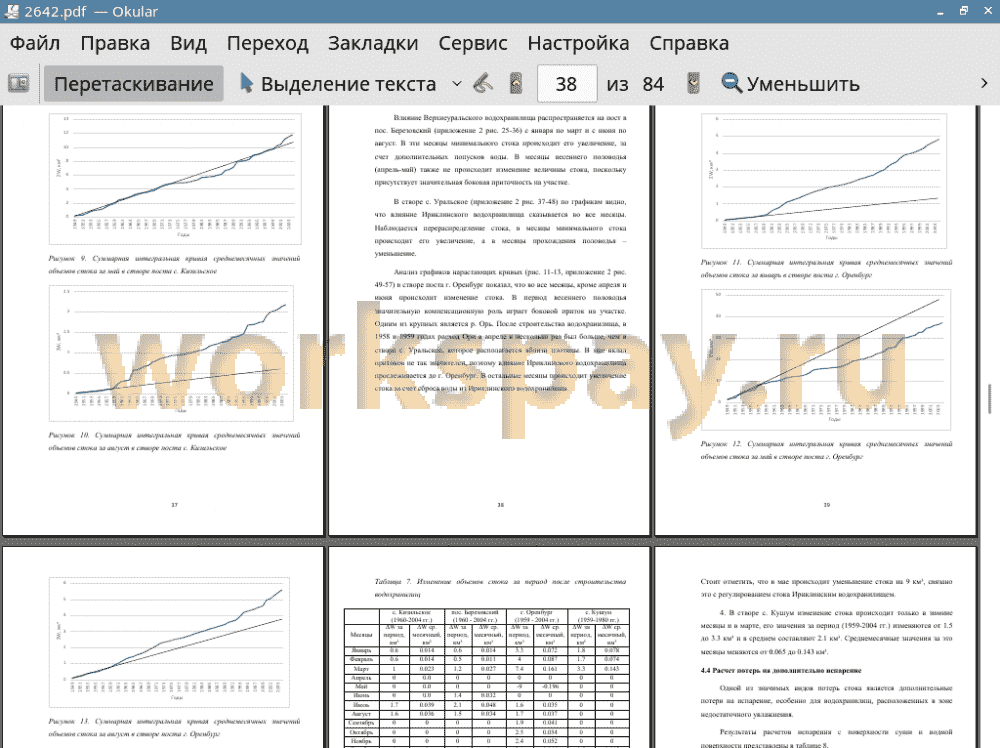1000x748 pixels.
Task: Restore the Okular window size
Action: point(964,11)
